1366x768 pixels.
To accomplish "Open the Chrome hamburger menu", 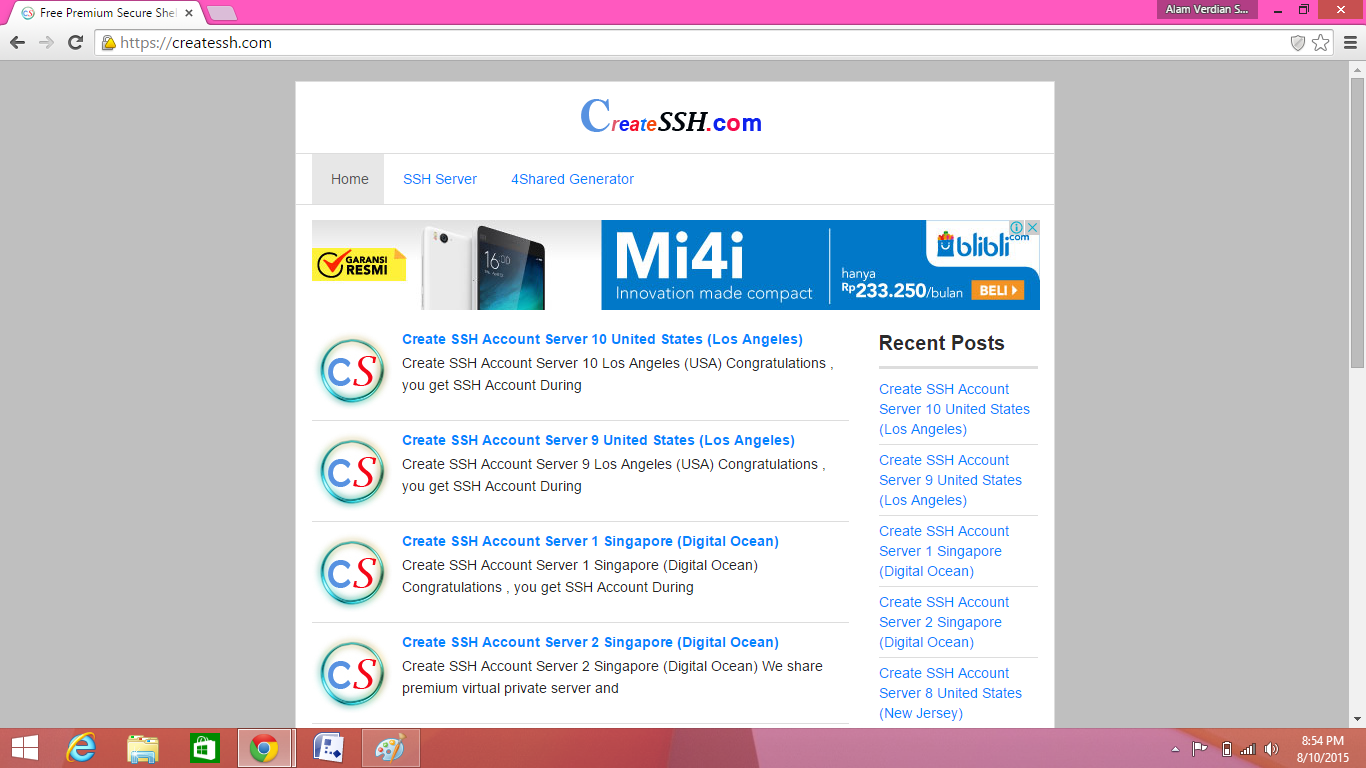I will 1350,42.
